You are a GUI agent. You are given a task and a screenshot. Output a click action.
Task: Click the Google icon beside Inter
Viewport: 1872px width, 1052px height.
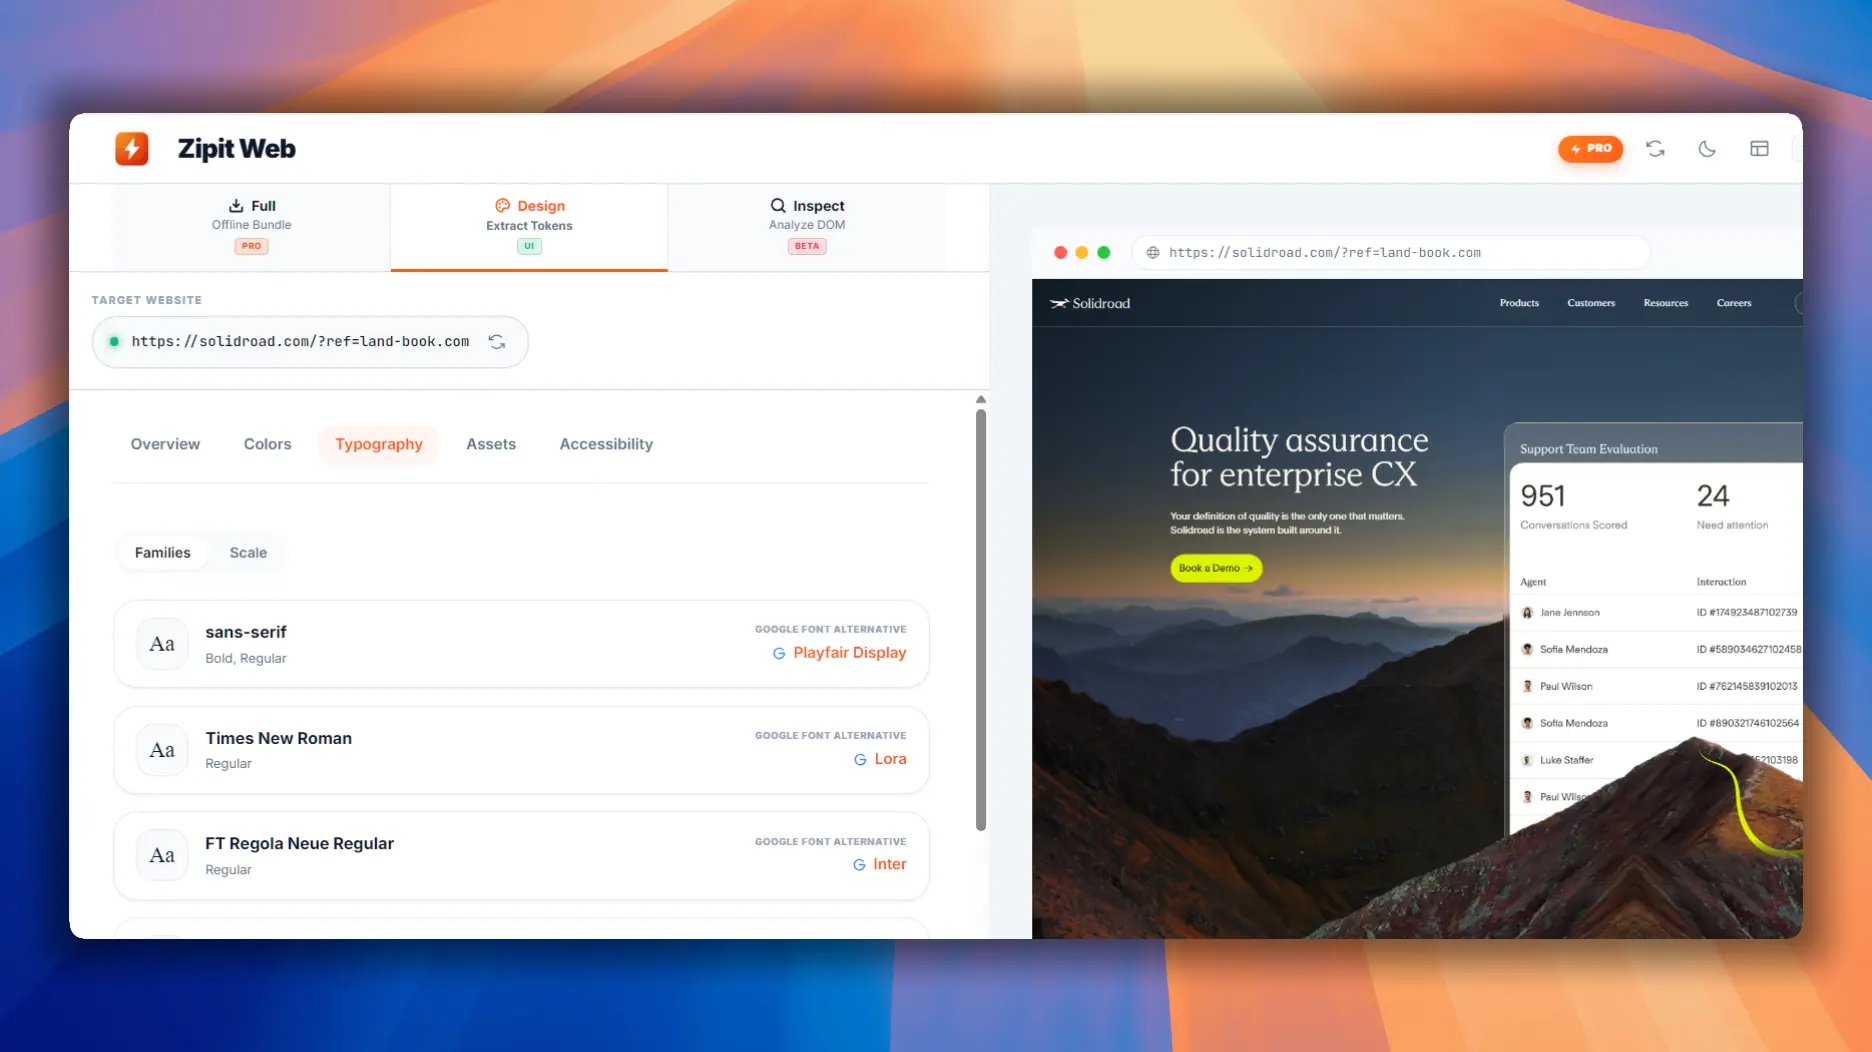point(859,865)
